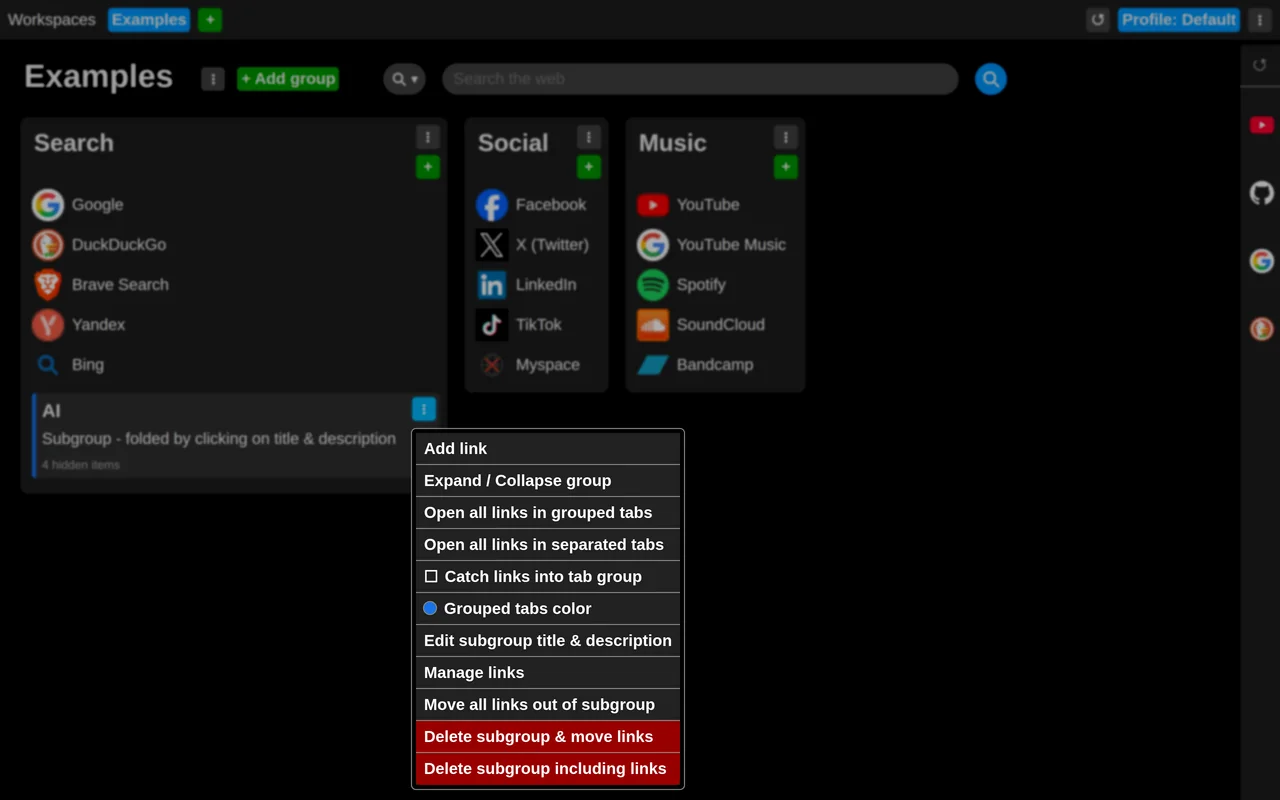This screenshot has height=800, width=1280.
Task: Add link with green plus in Music group
Action: pyautogui.click(x=786, y=167)
